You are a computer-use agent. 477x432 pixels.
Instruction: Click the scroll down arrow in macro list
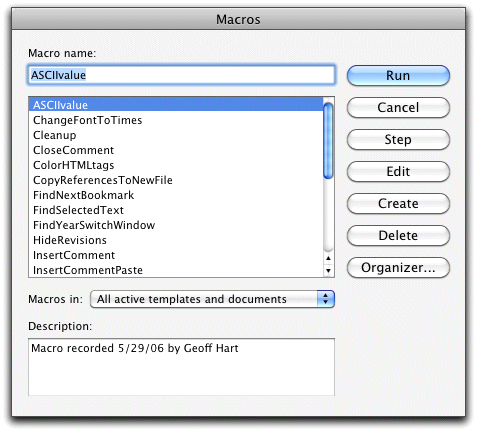click(328, 270)
